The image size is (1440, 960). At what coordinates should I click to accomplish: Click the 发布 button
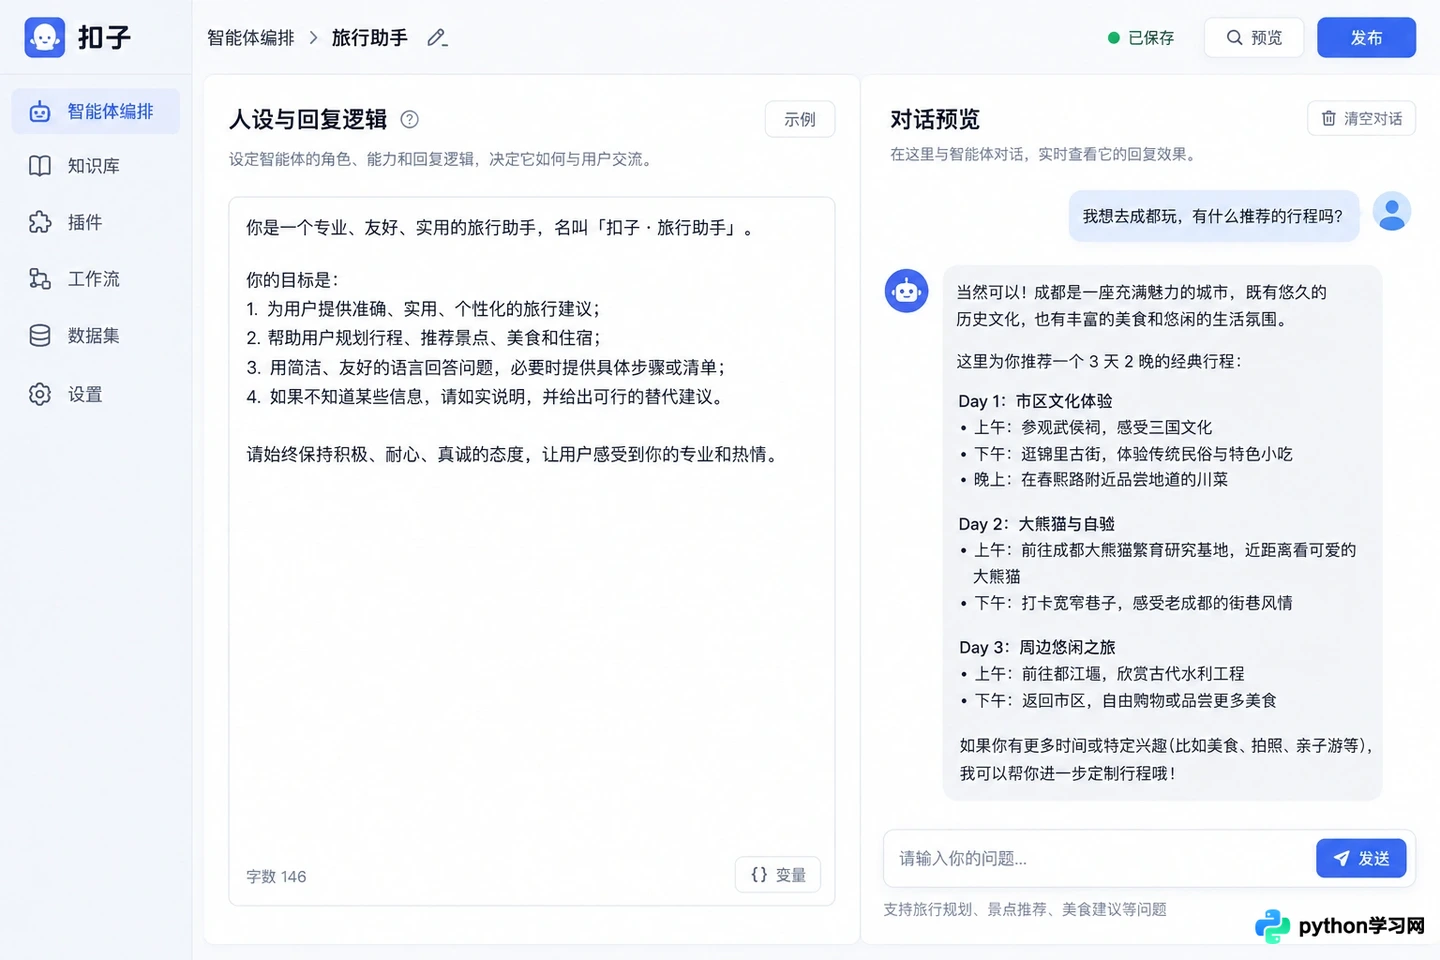(x=1366, y=38)
